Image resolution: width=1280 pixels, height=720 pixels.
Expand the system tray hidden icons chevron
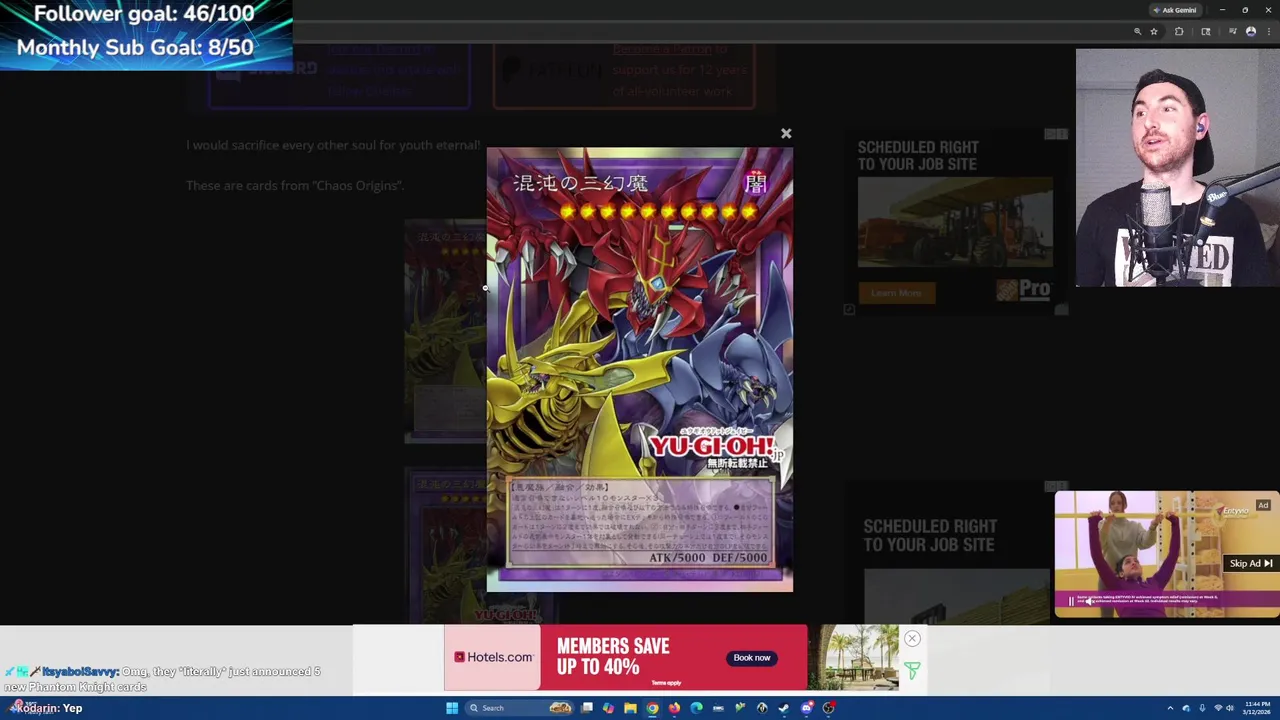point(1170,708)
